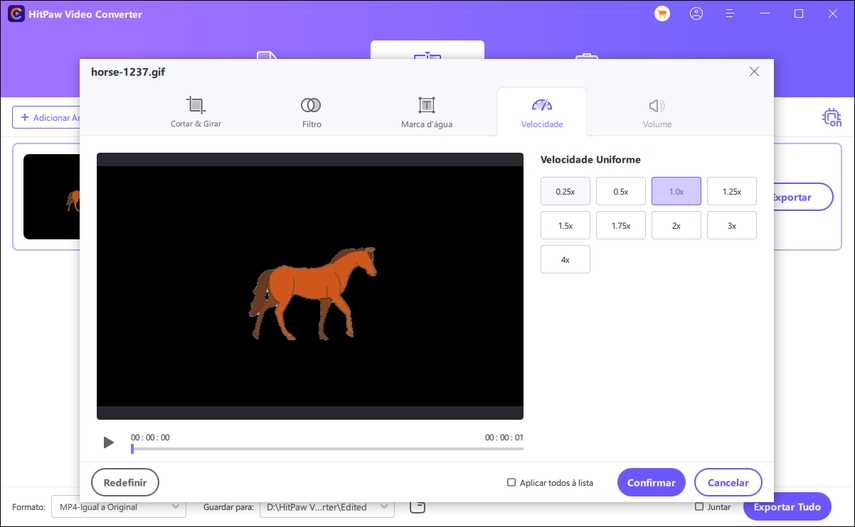Viewport: 855px width, 527px height.
Task: Click the video preview area
Action: click(310, 286)
